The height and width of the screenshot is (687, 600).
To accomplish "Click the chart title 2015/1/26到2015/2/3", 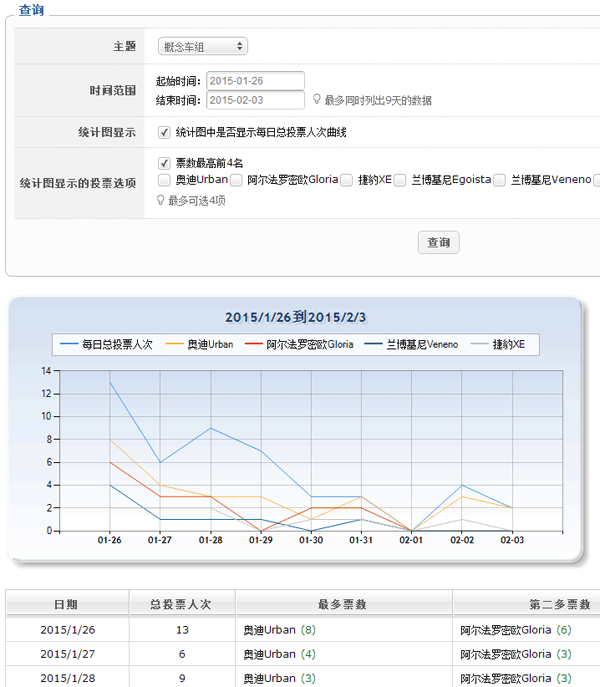I will [x=295, y=317].
